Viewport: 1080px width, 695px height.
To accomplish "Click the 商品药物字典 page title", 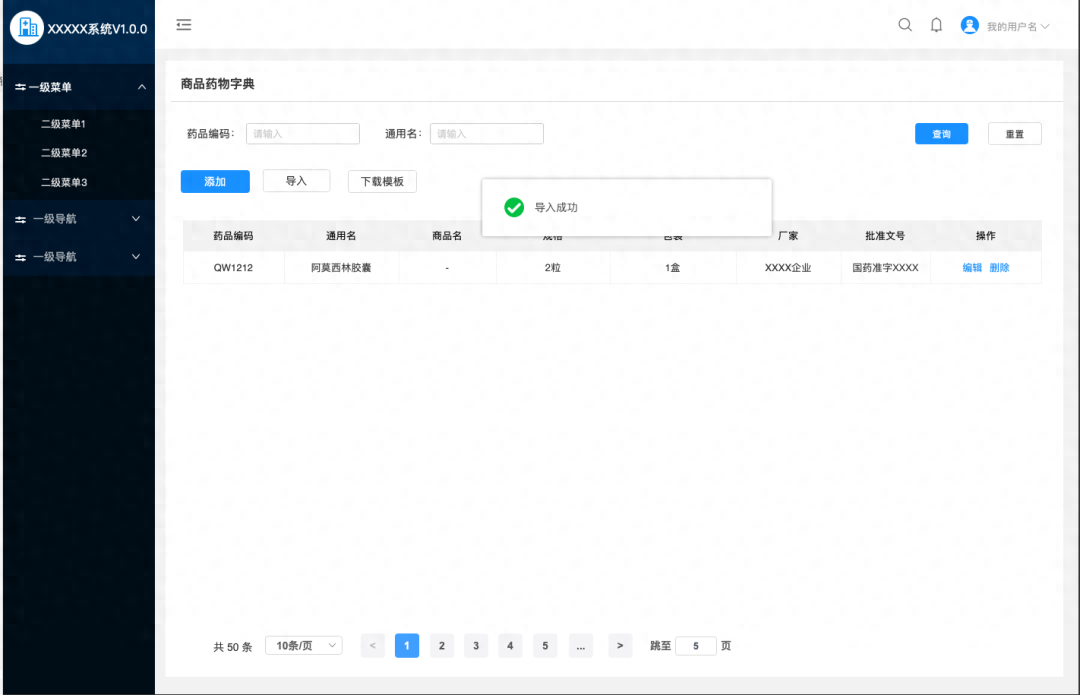I will point(218,84).
